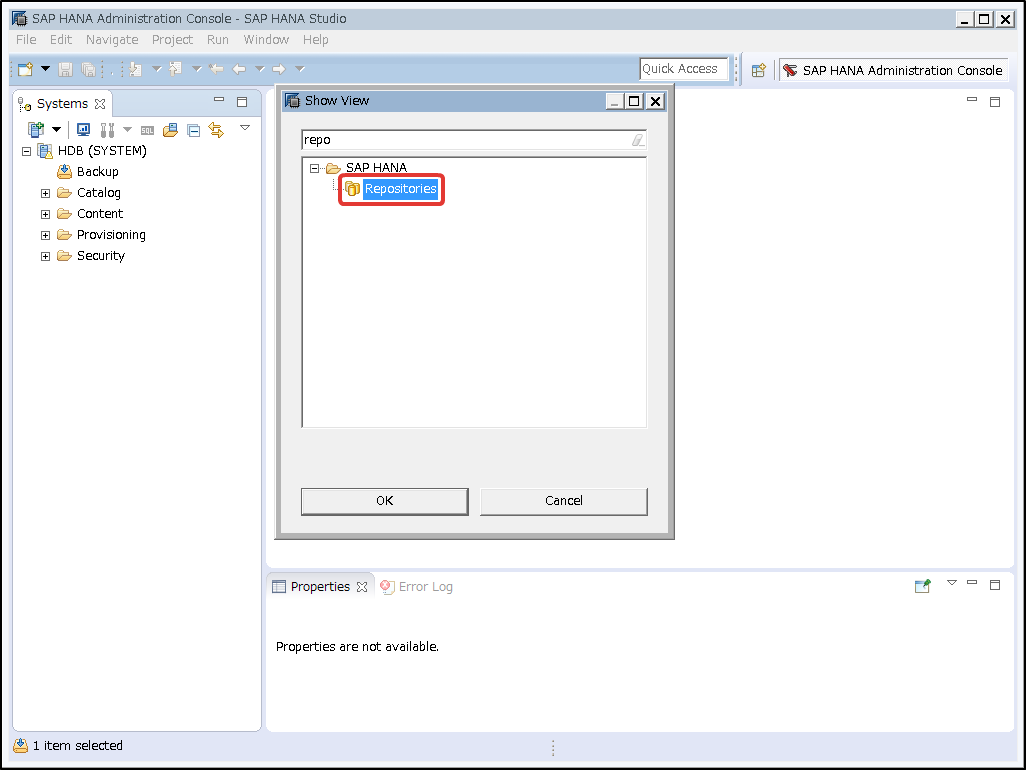Open the SQL Console icon

147,130
